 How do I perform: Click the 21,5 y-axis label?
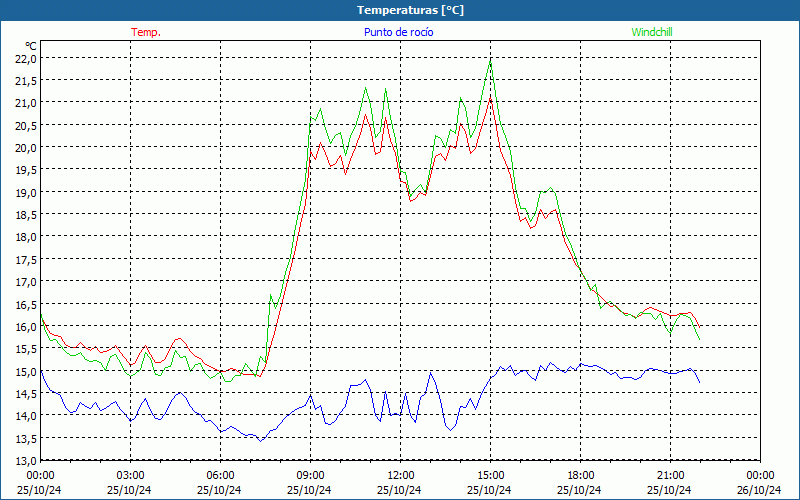pos(26,81)
